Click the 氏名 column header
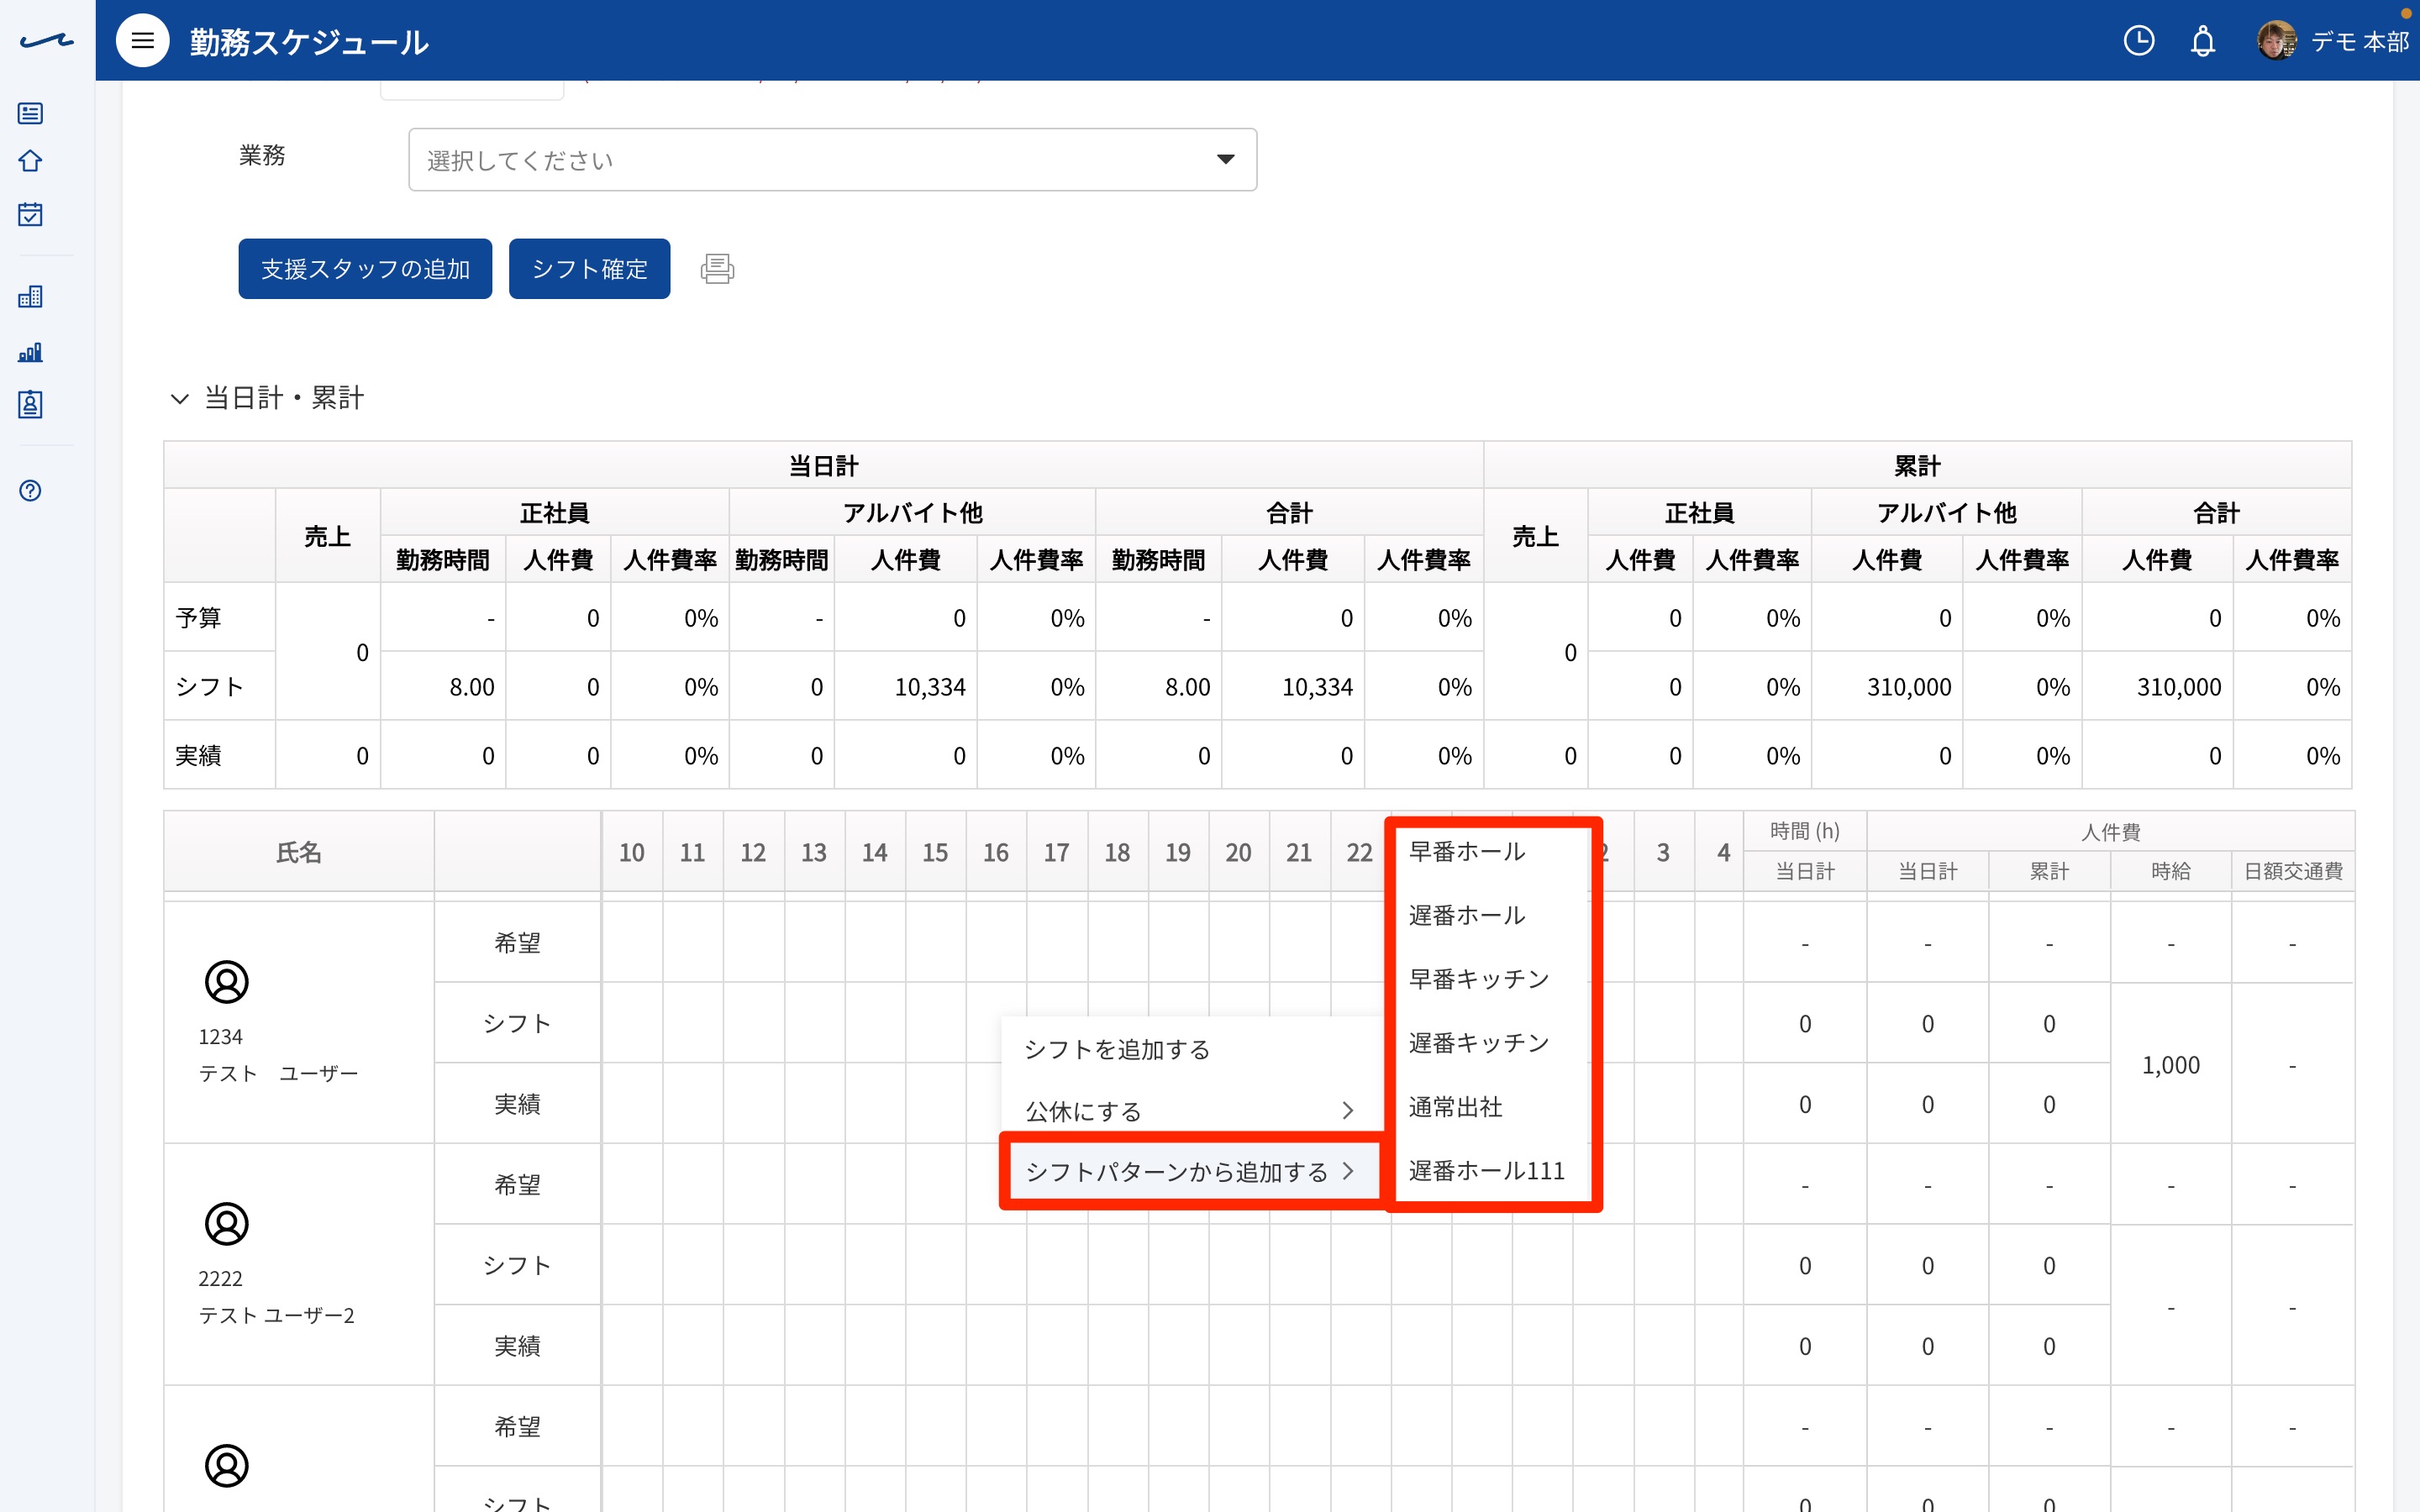 point(298,852)
